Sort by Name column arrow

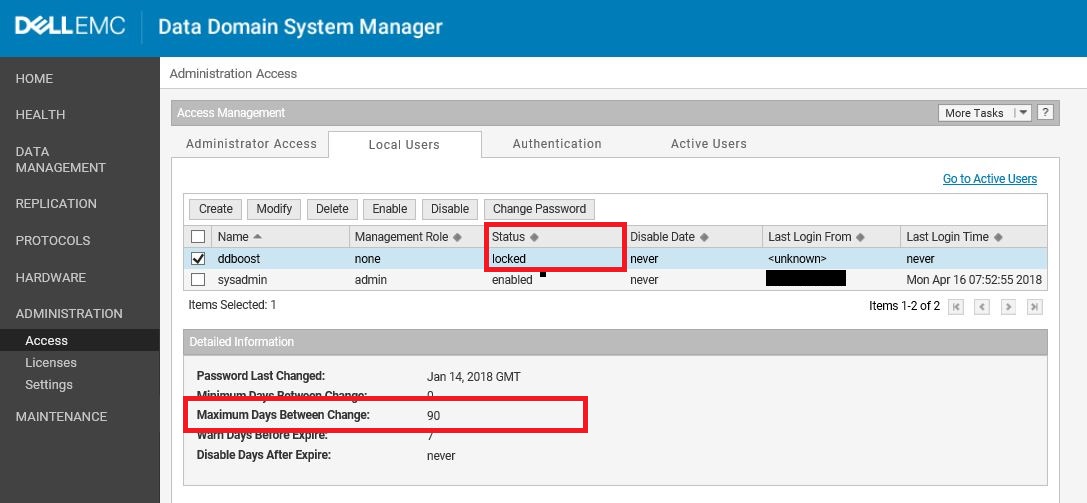[258, 237]
